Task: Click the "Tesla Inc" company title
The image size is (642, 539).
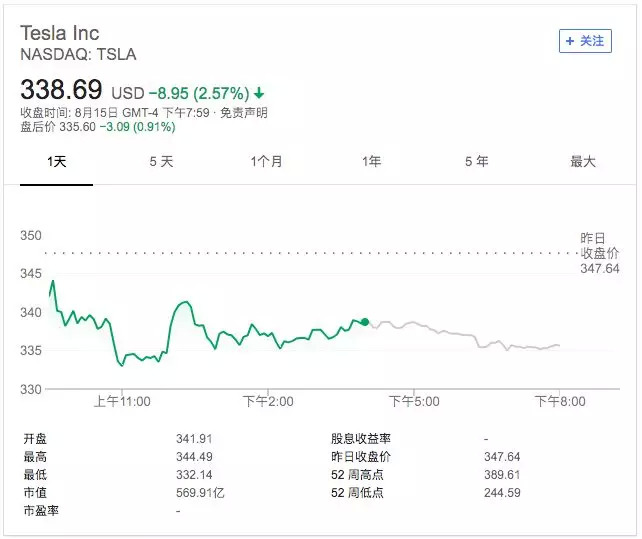Action: 60,34
